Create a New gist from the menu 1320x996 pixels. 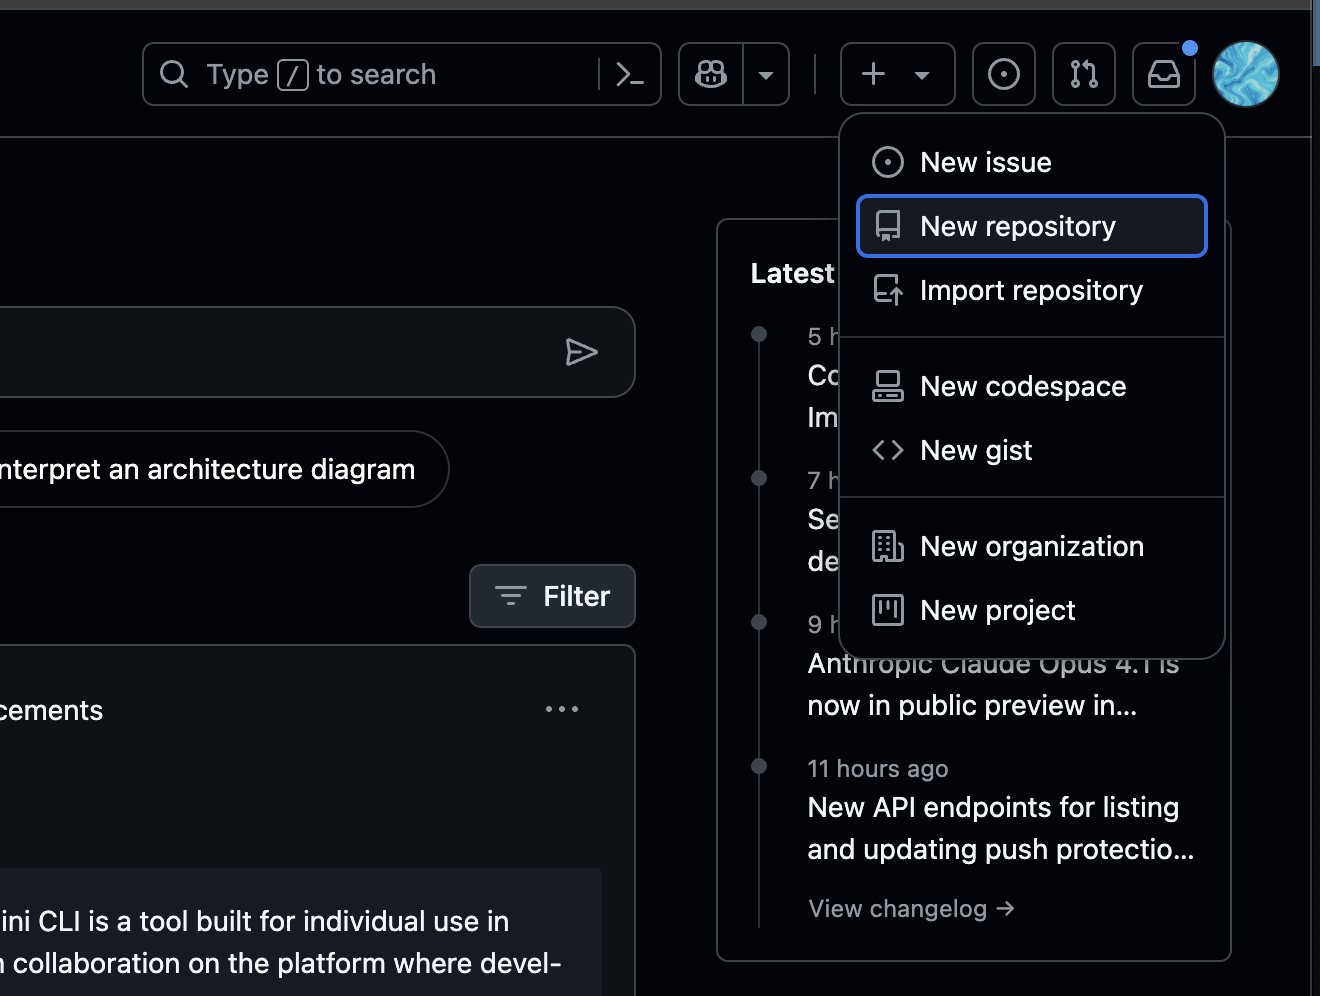point(975,450)
